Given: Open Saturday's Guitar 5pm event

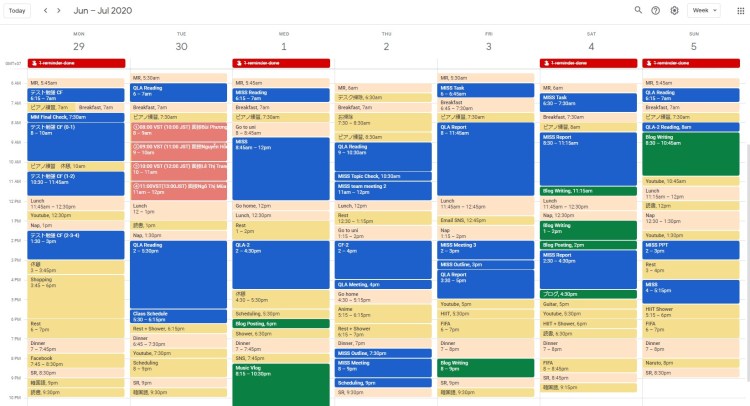Looking at the screenshot, I should pos(590,304).
